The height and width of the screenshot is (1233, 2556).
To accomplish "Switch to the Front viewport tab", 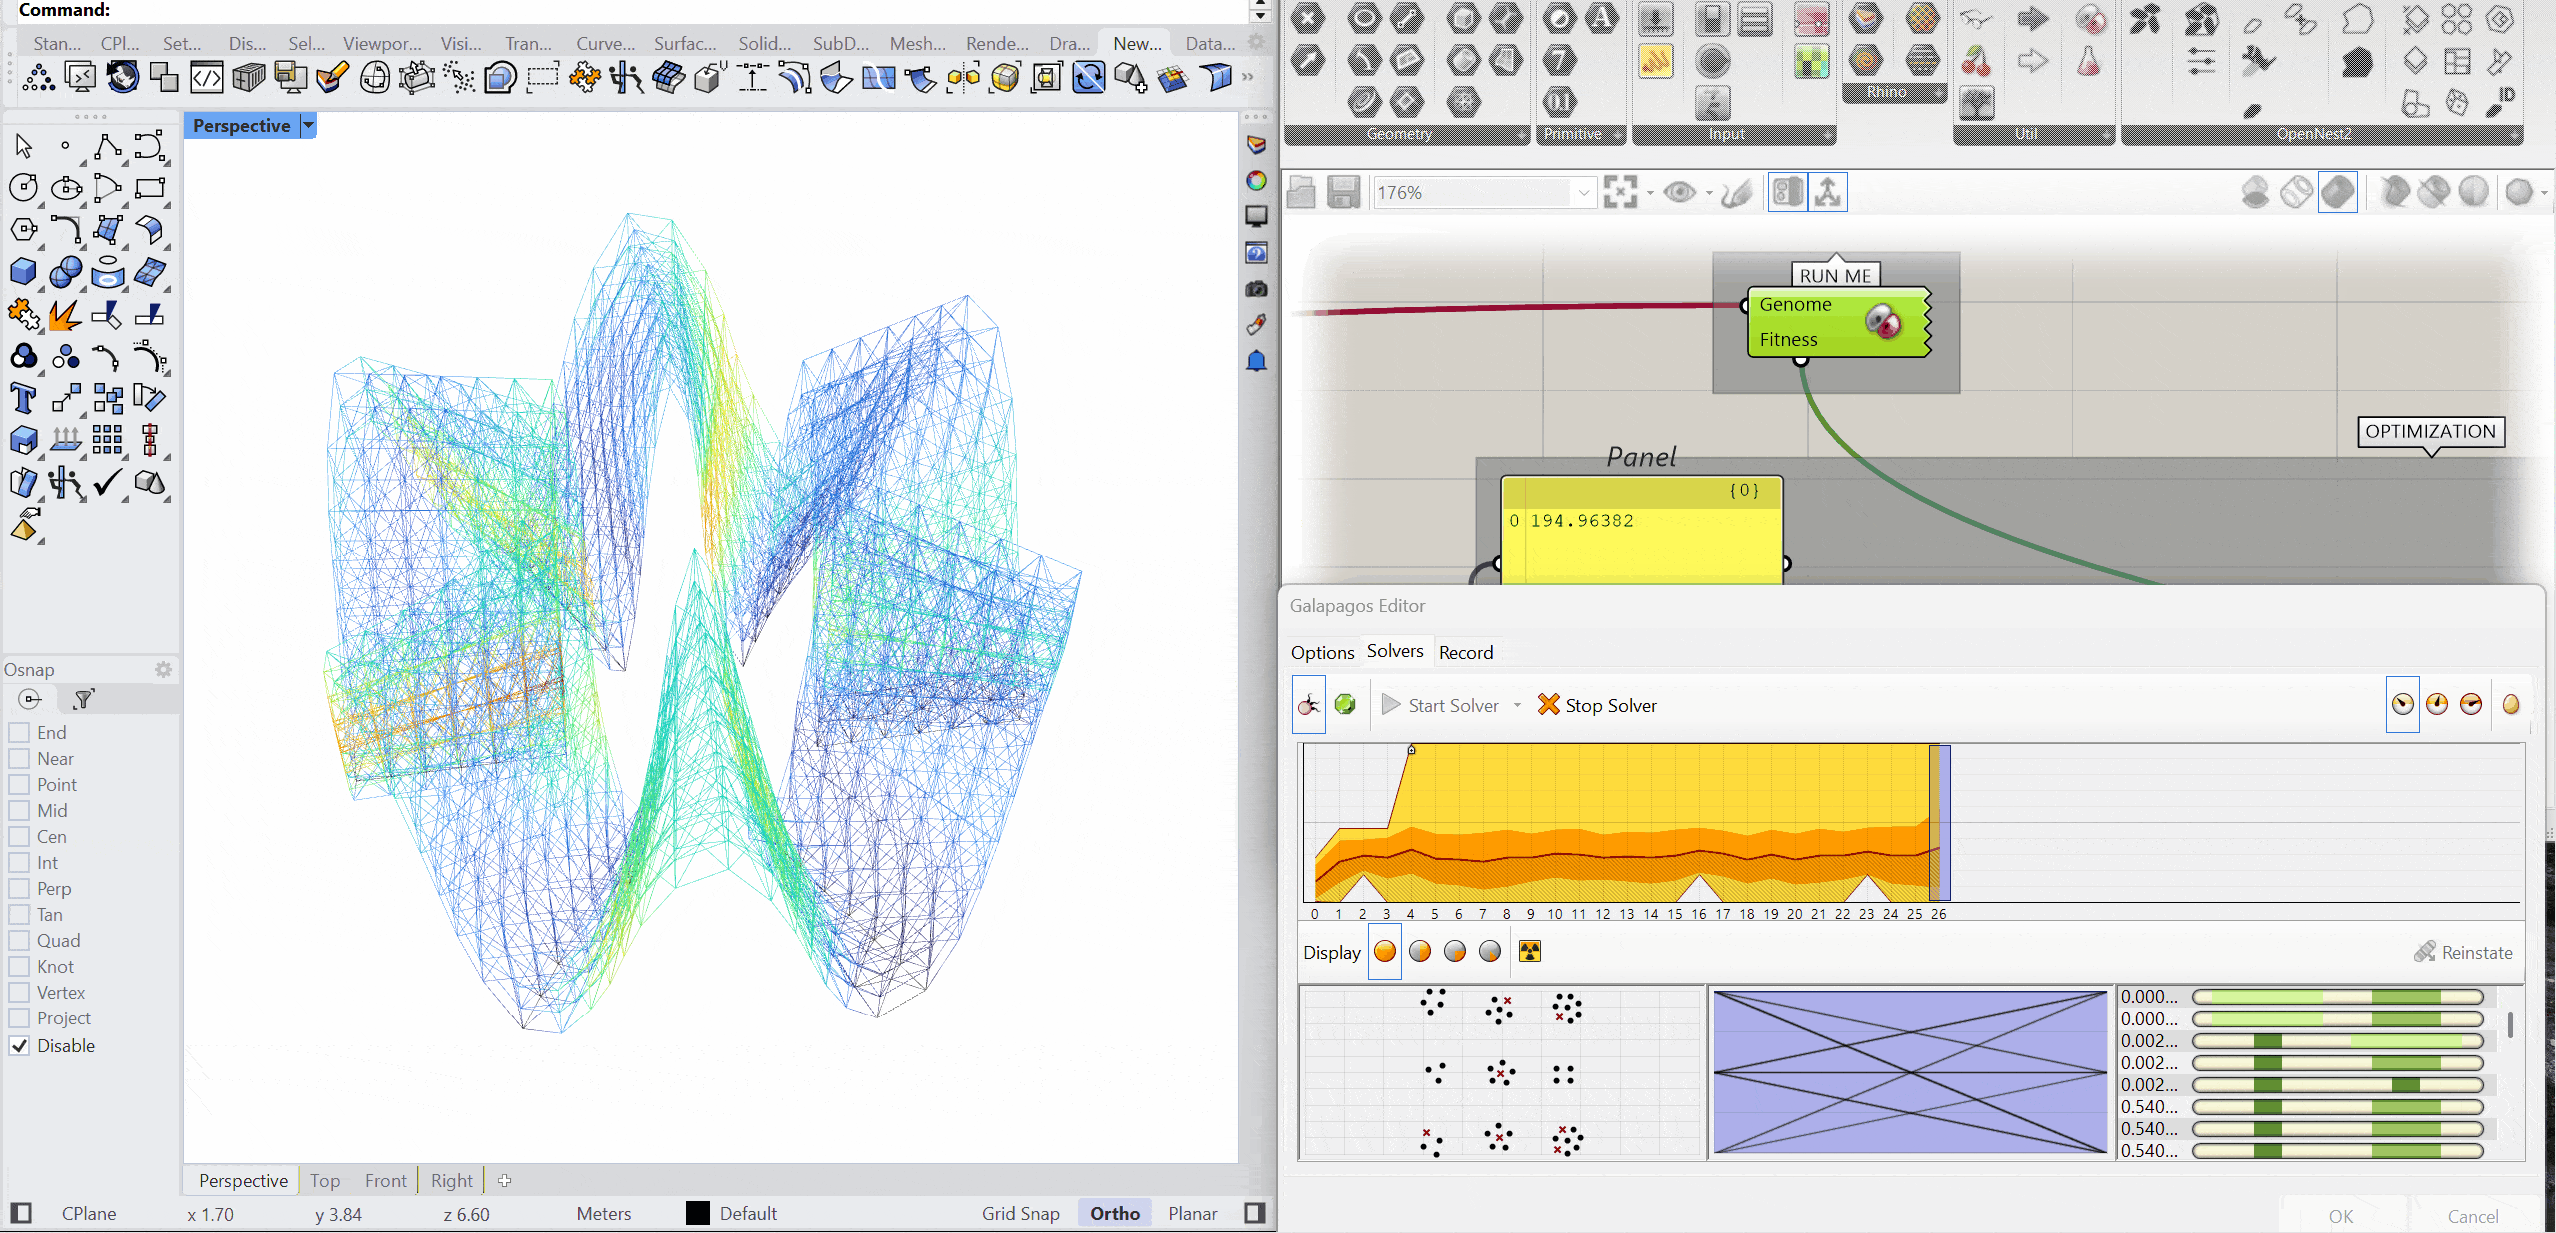I will [x=385, y=1180].
